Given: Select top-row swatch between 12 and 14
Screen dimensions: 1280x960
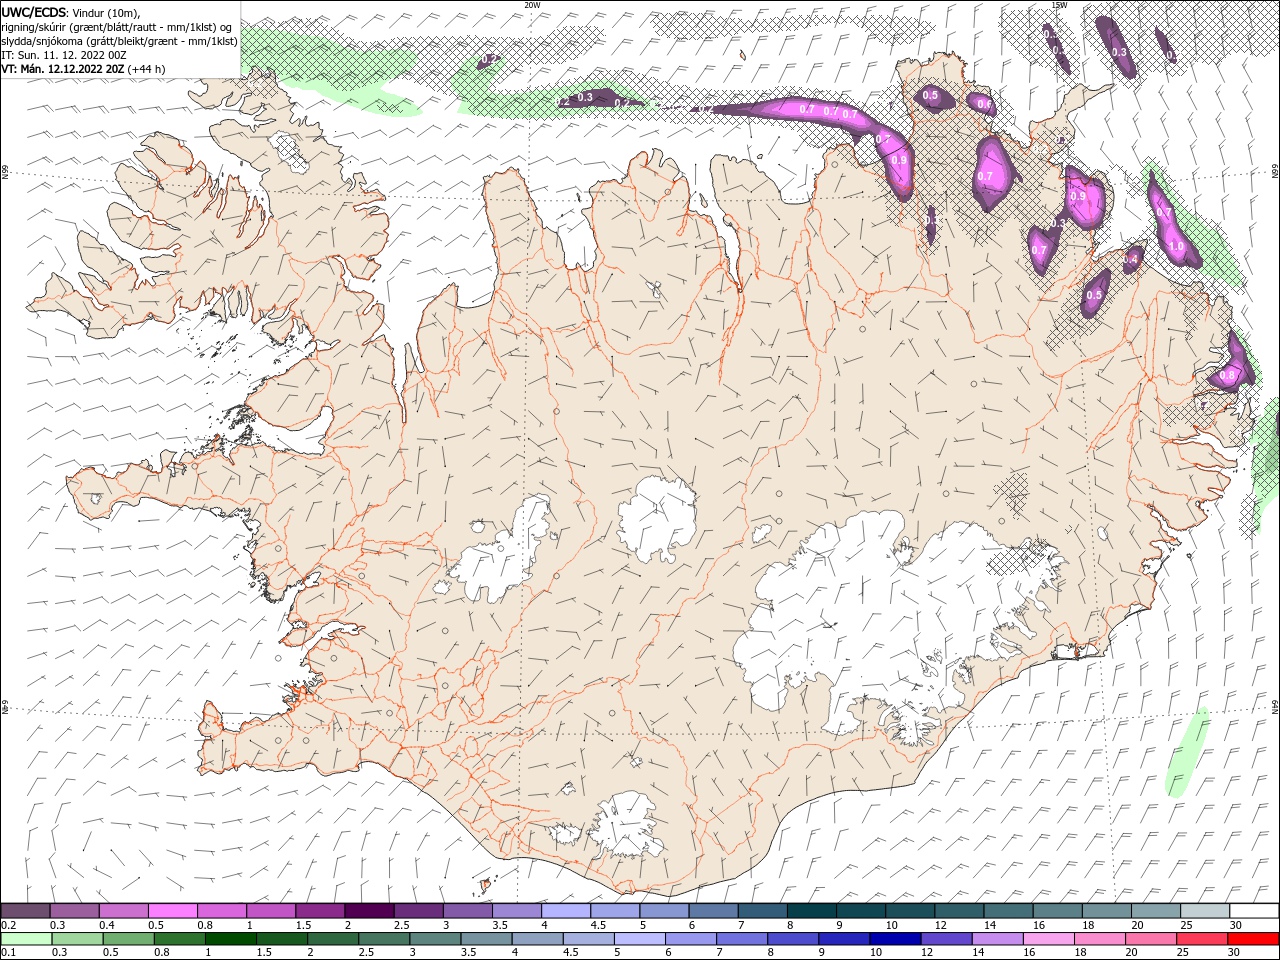Looking at the screenshot, I should 959,911.
